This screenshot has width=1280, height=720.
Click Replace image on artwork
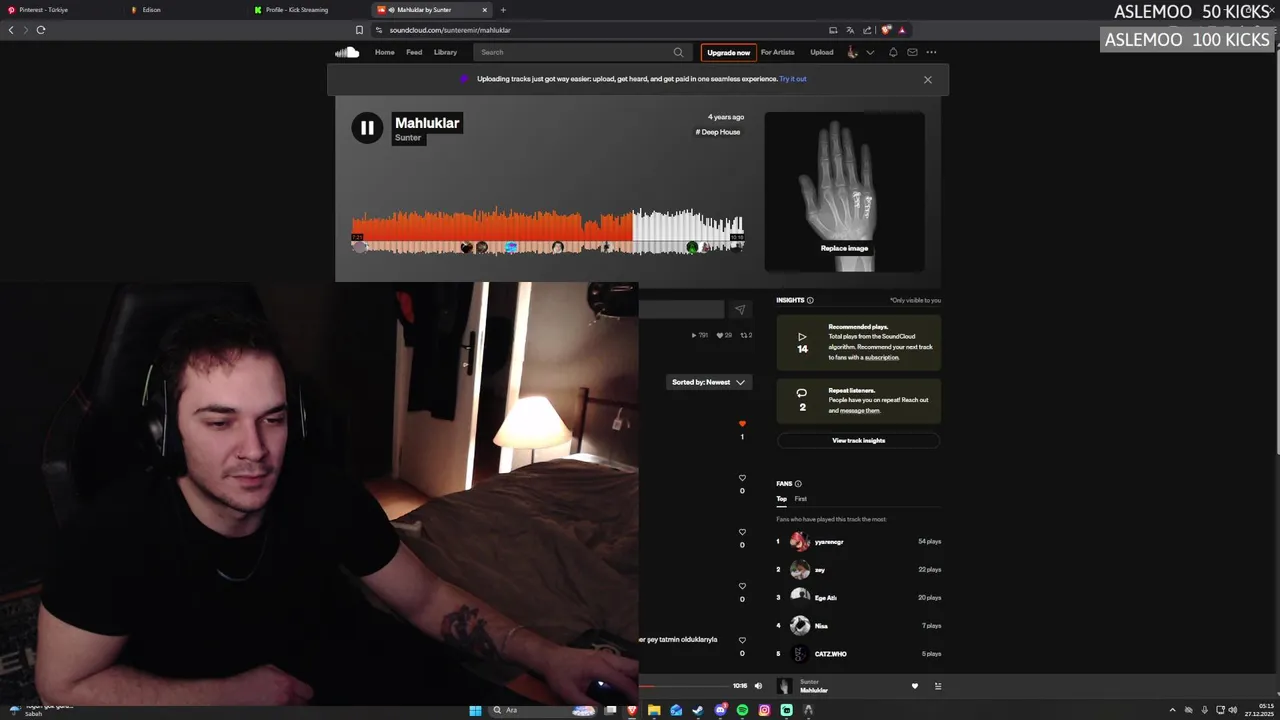click(845, 248)
